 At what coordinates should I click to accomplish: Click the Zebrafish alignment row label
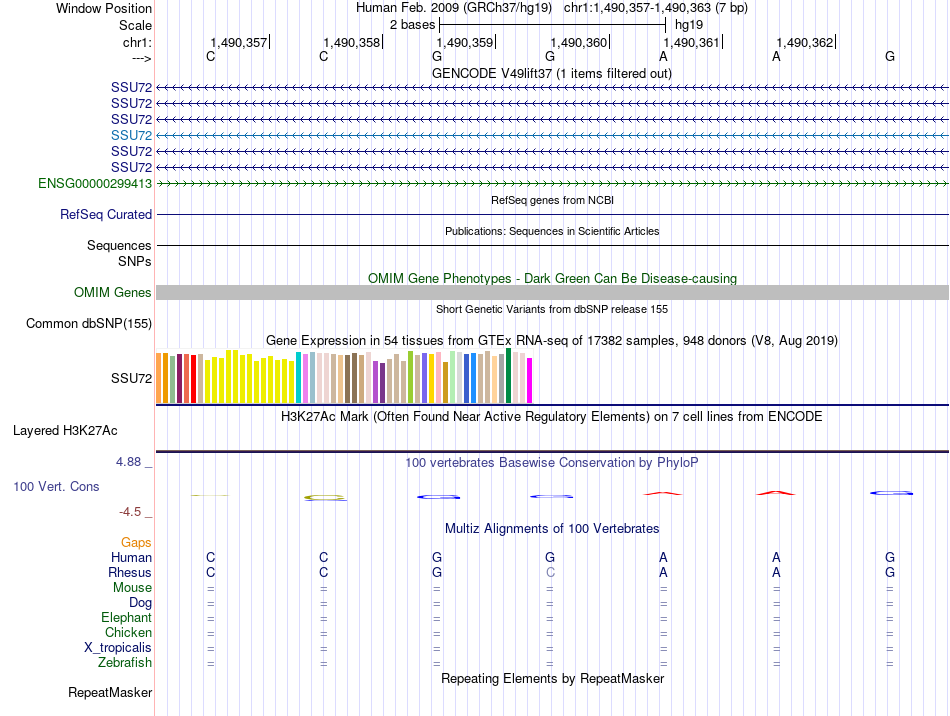[125, 662]
